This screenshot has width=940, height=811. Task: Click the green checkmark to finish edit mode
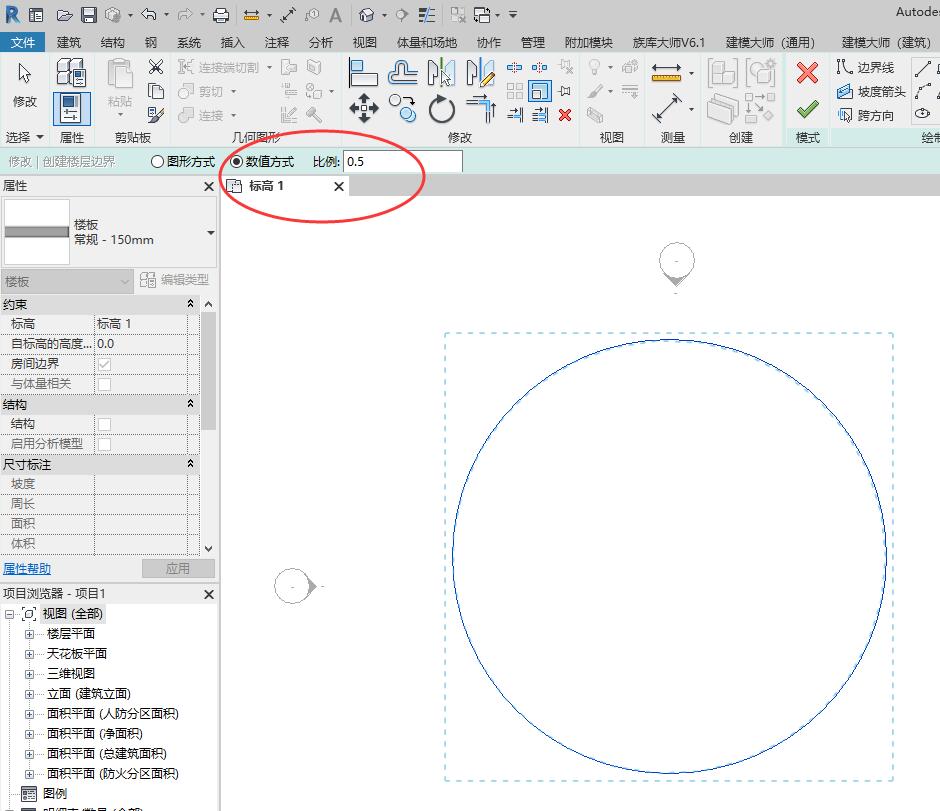click(x=807, y=109)
